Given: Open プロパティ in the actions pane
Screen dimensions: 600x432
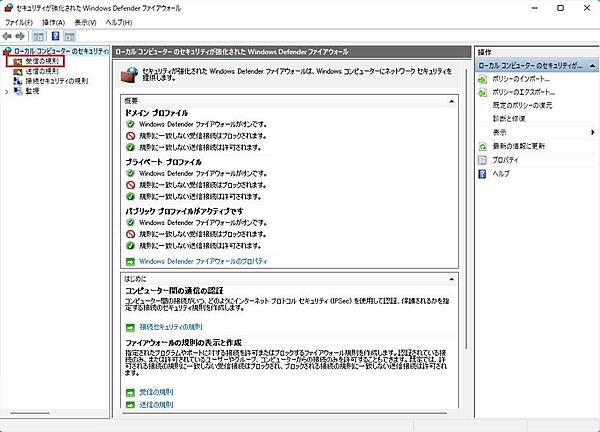Looking at the screenshot, I should tap(505, 160).
